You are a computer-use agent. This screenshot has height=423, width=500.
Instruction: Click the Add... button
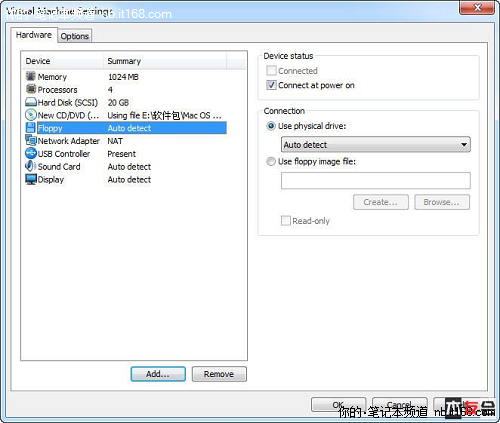[x=158, y=374]
